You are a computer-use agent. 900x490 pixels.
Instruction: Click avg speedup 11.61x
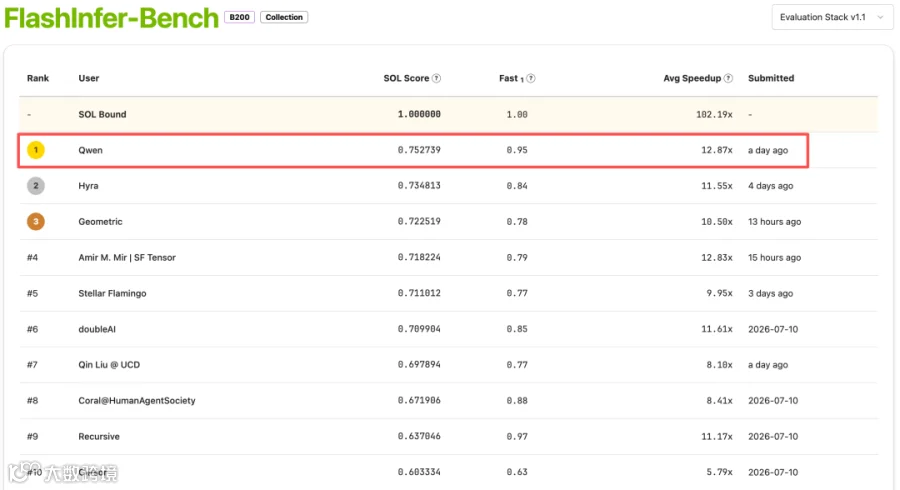click(x=717, y=329)
